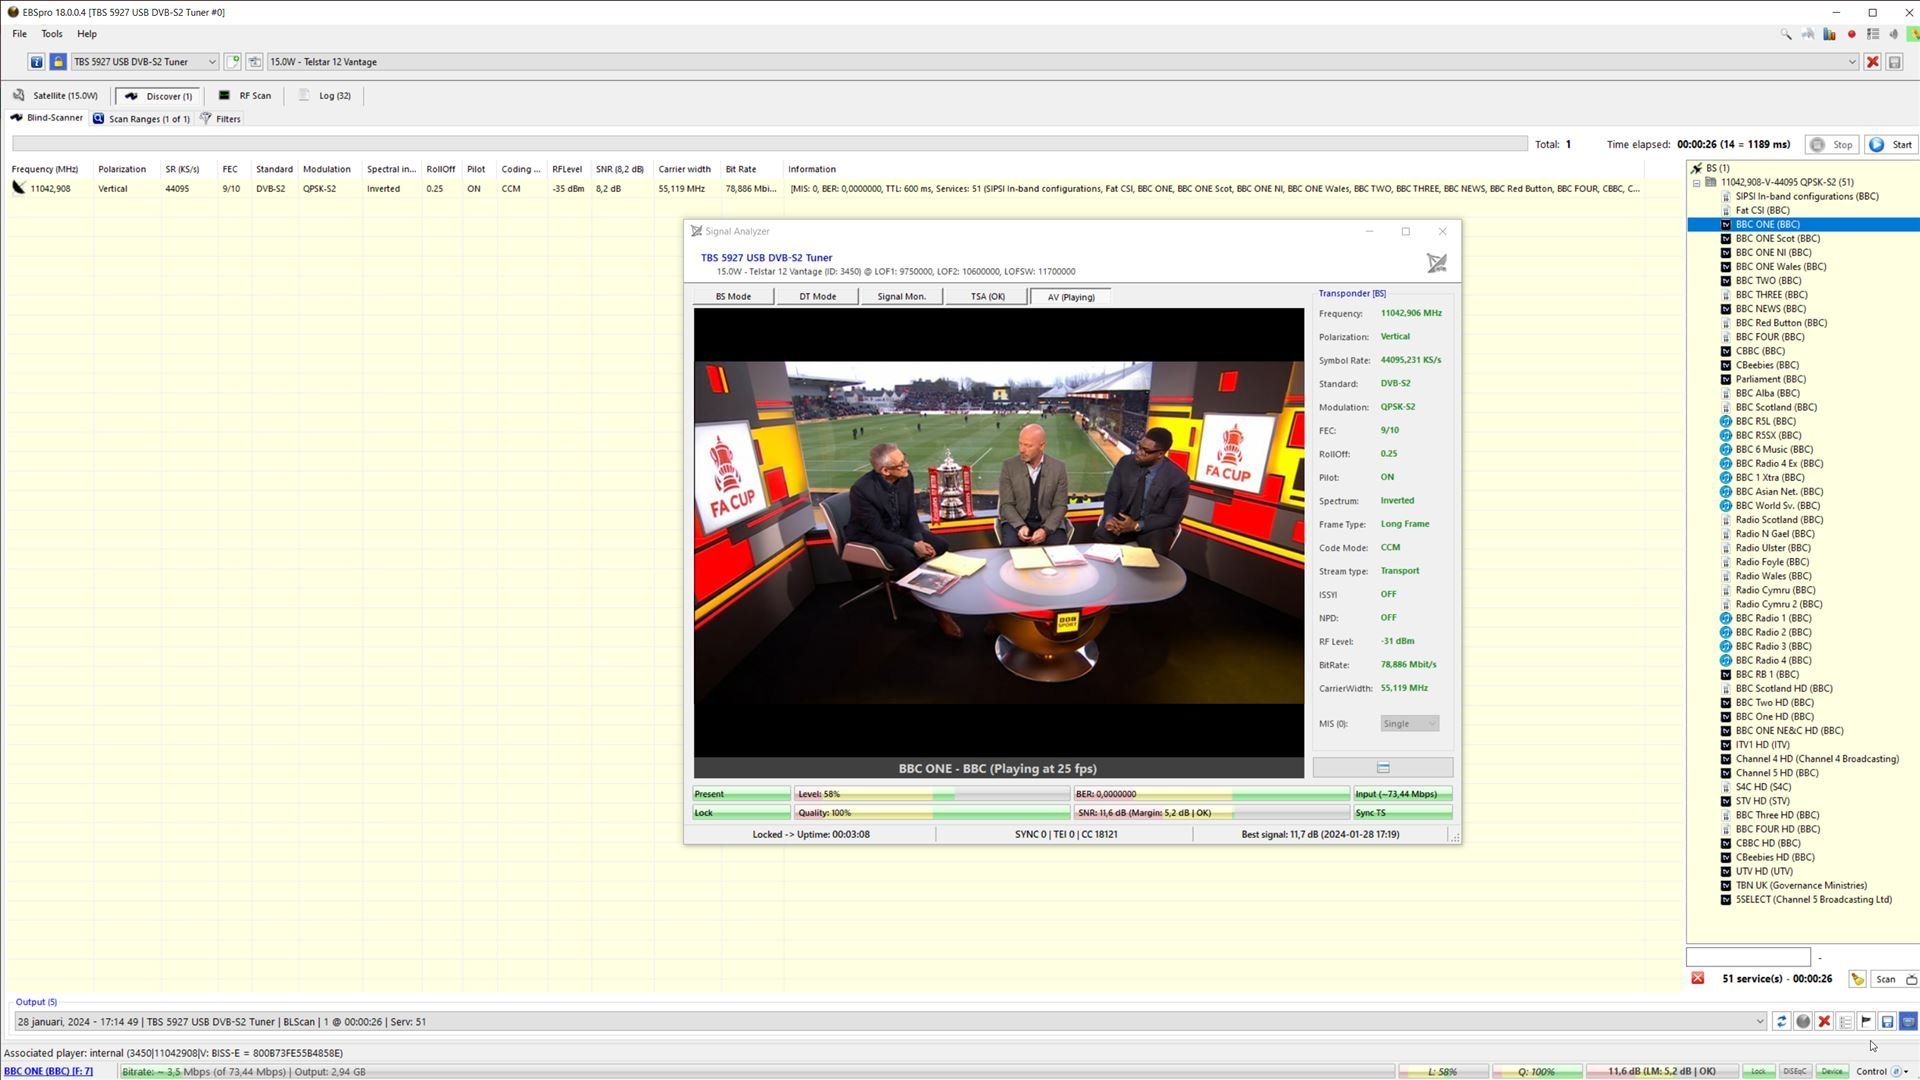This screenshot has width=1920, height=1080.
Task: Switch to Satellite (15.0W) tab
Action: [56, 96]
